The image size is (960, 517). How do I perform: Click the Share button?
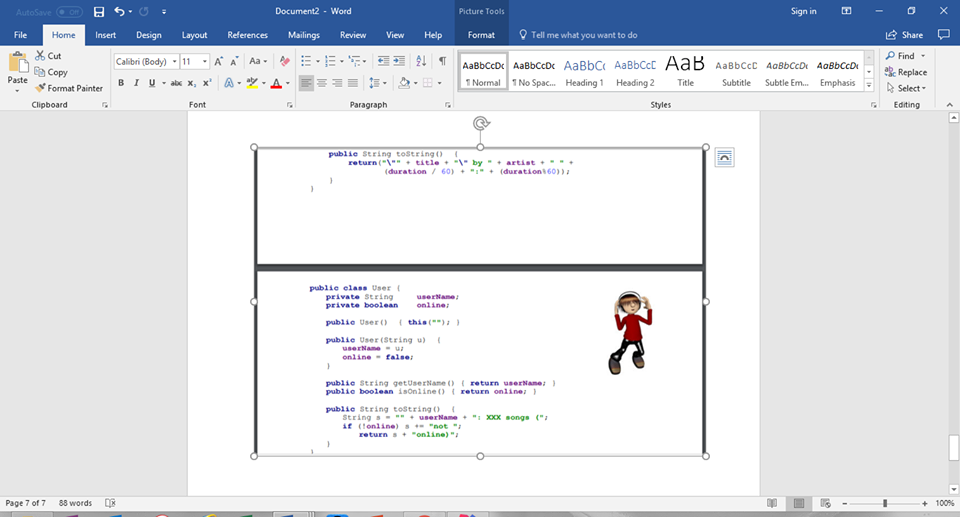[x=904, y=35]
